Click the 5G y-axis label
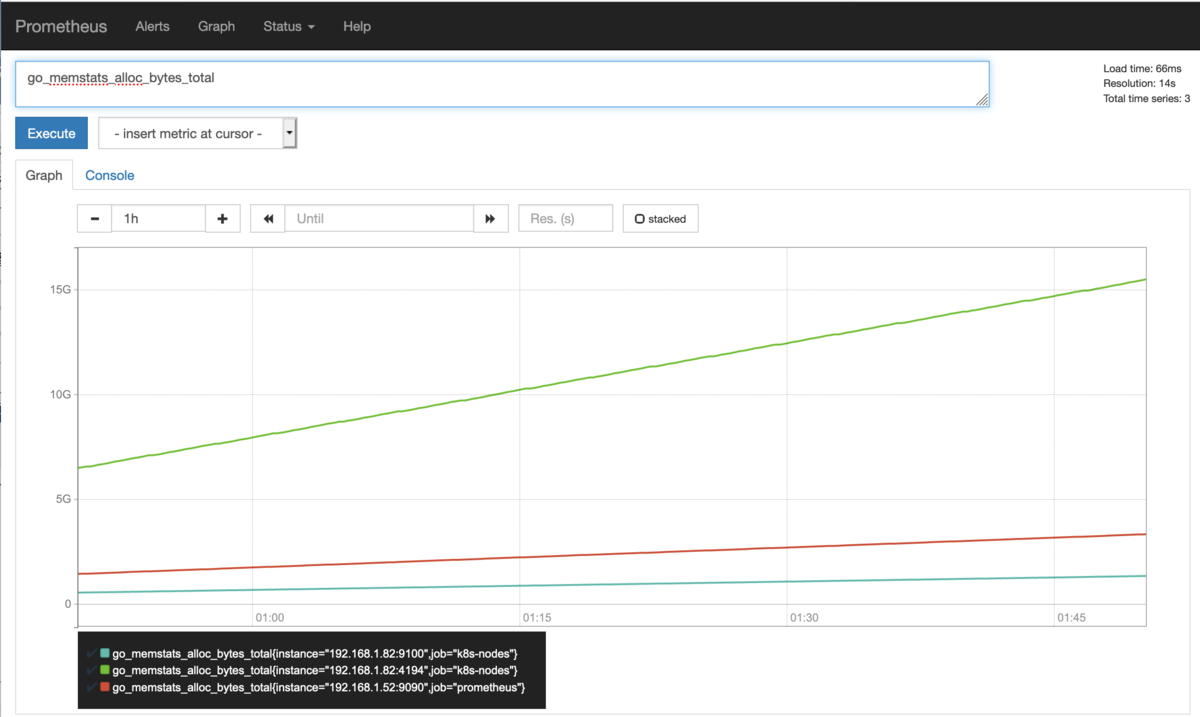 (63, 498)
